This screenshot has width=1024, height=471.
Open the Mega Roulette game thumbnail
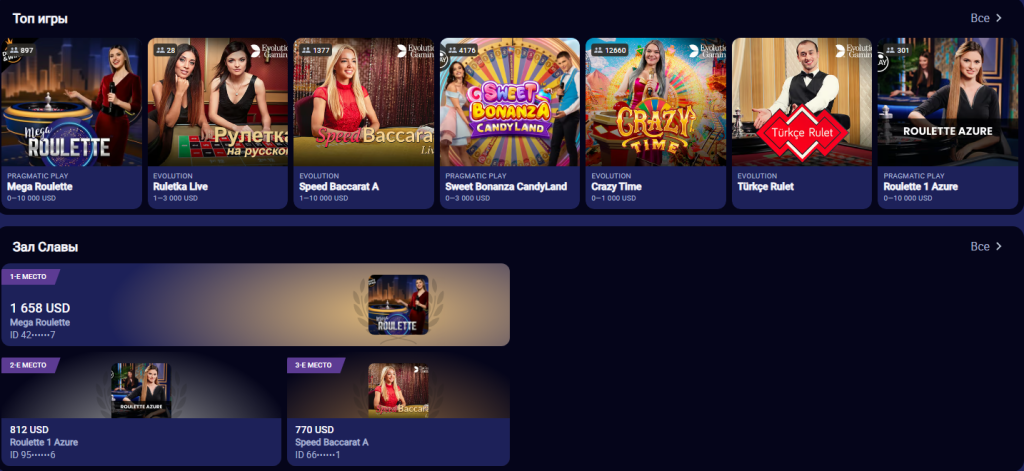point(71,102)
